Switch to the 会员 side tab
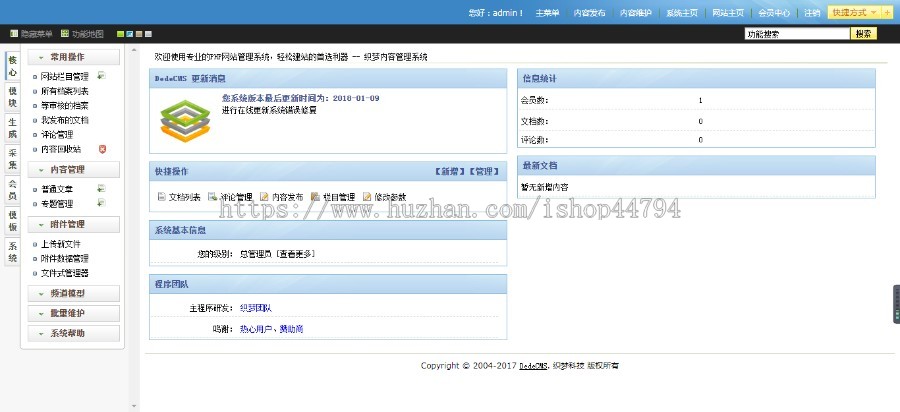Image resolution: width=900 pixels, height=412 pixels. (13, 190)
